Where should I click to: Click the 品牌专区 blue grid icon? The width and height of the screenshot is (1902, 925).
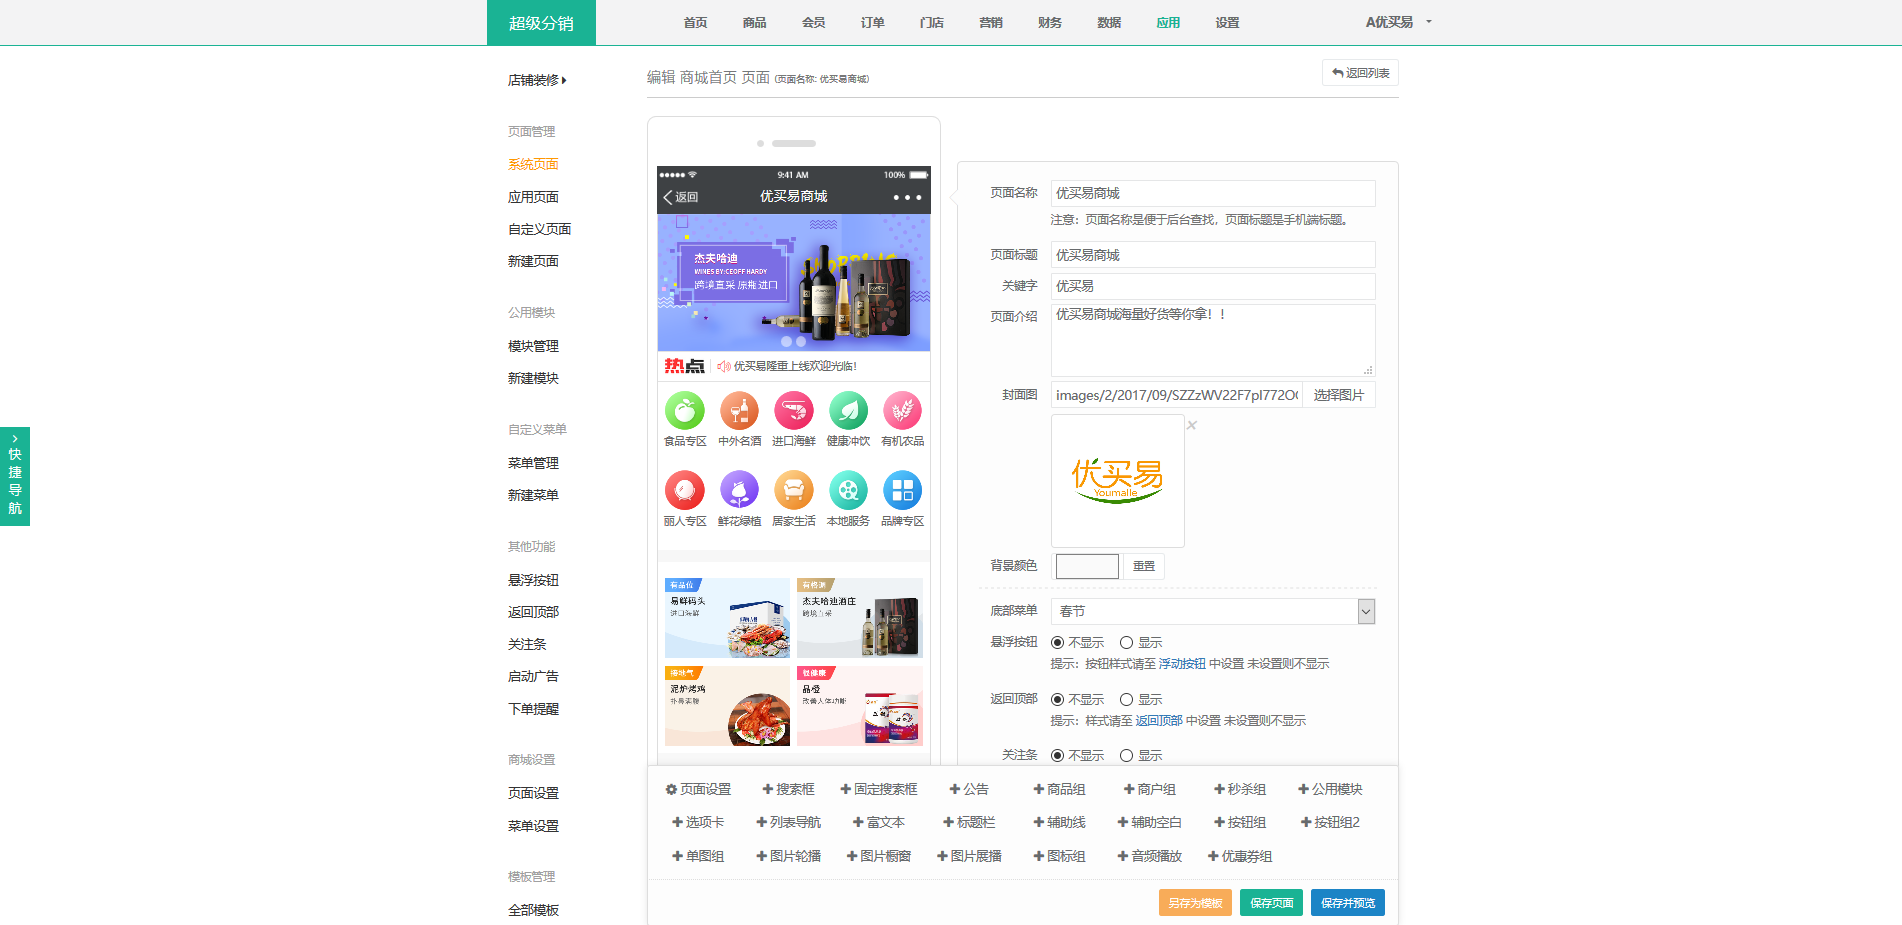[x=902, y=491]
